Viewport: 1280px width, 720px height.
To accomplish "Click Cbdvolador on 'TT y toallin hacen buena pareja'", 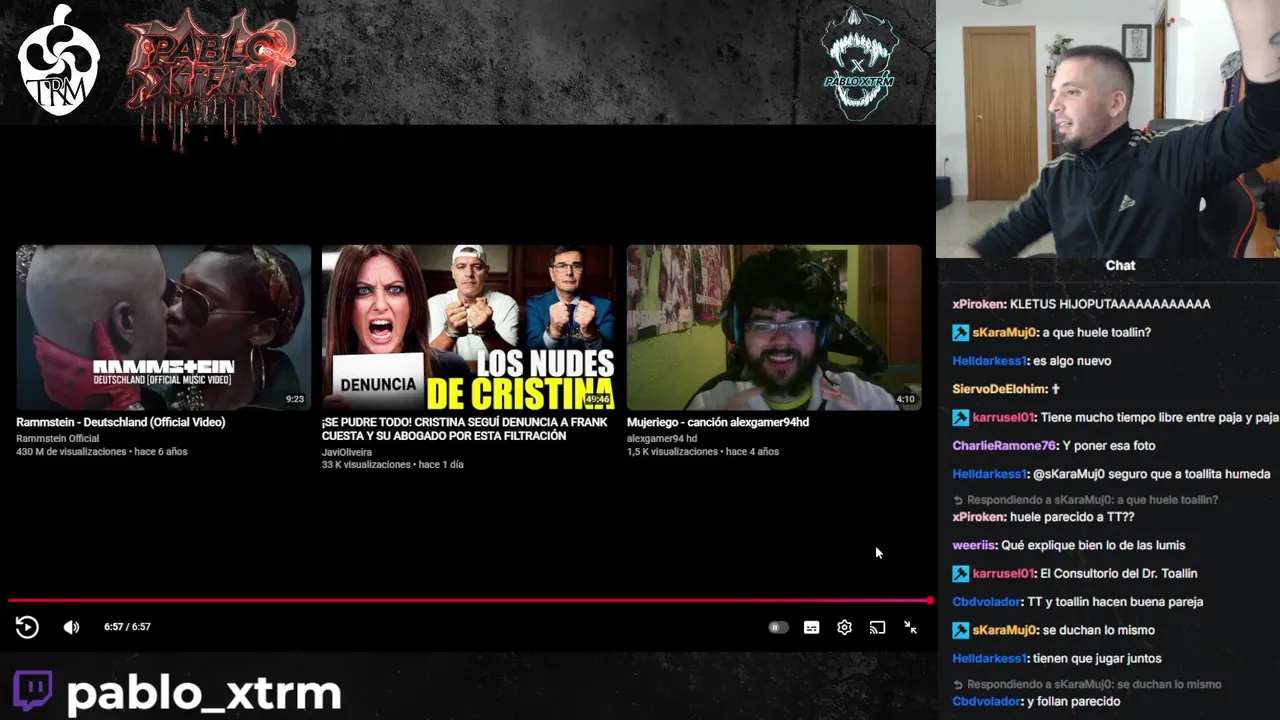I will [986, 602].
